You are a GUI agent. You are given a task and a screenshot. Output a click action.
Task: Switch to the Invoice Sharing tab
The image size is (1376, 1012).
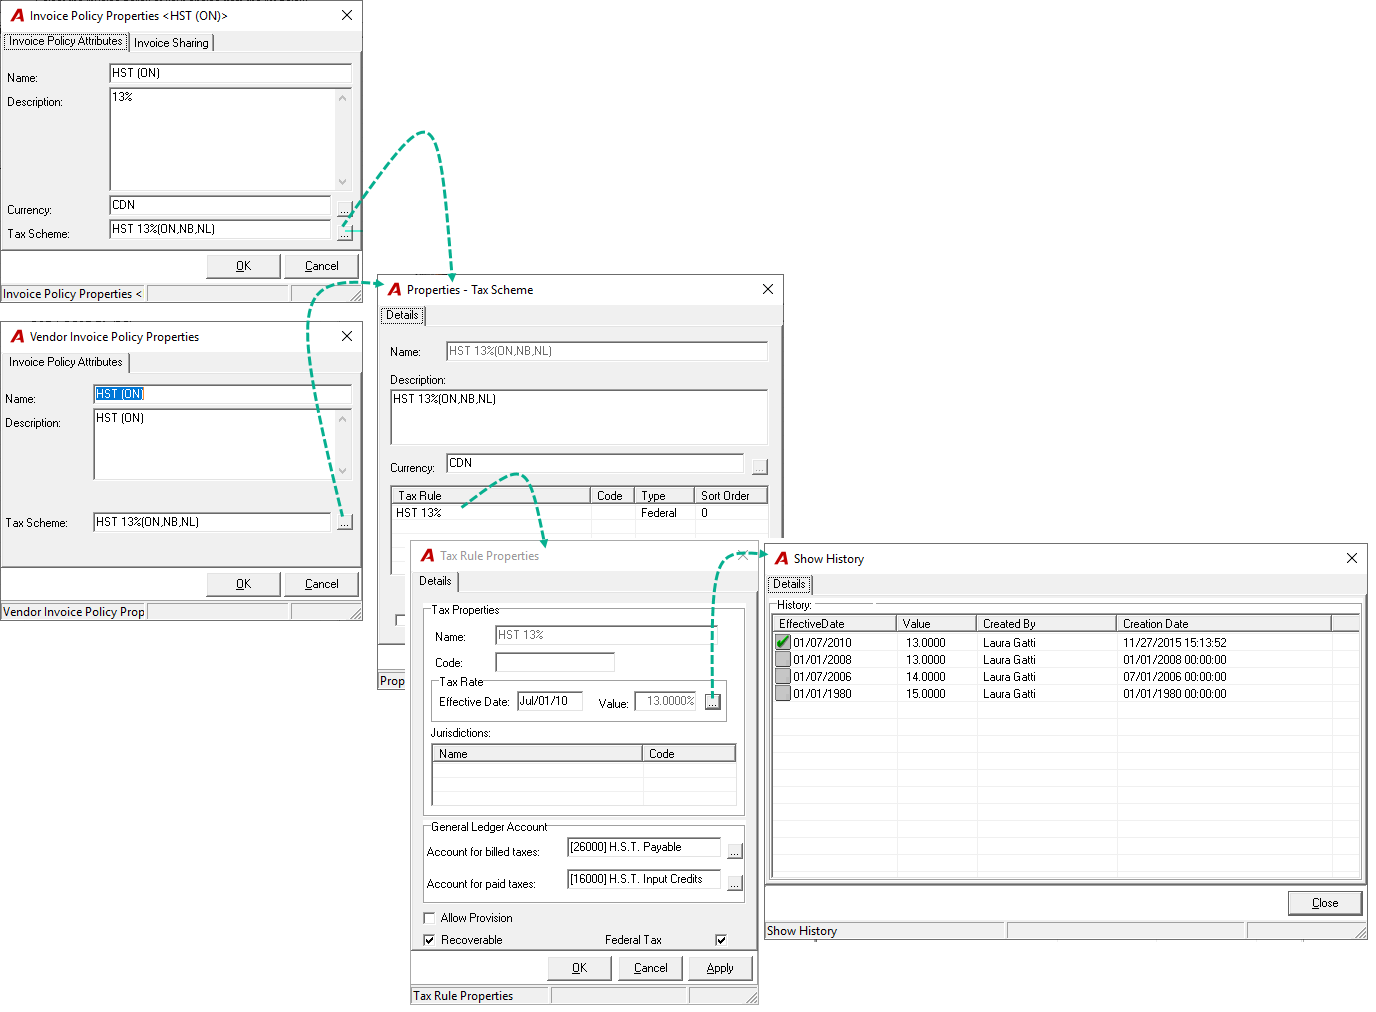pyautogui.click(x=171, y=43)
